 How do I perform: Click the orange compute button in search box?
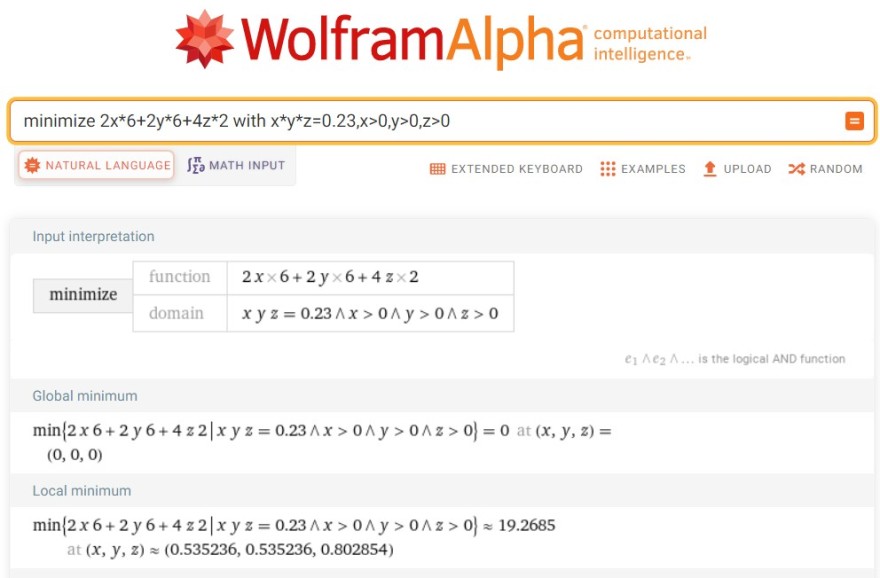[x=854, y=121]
